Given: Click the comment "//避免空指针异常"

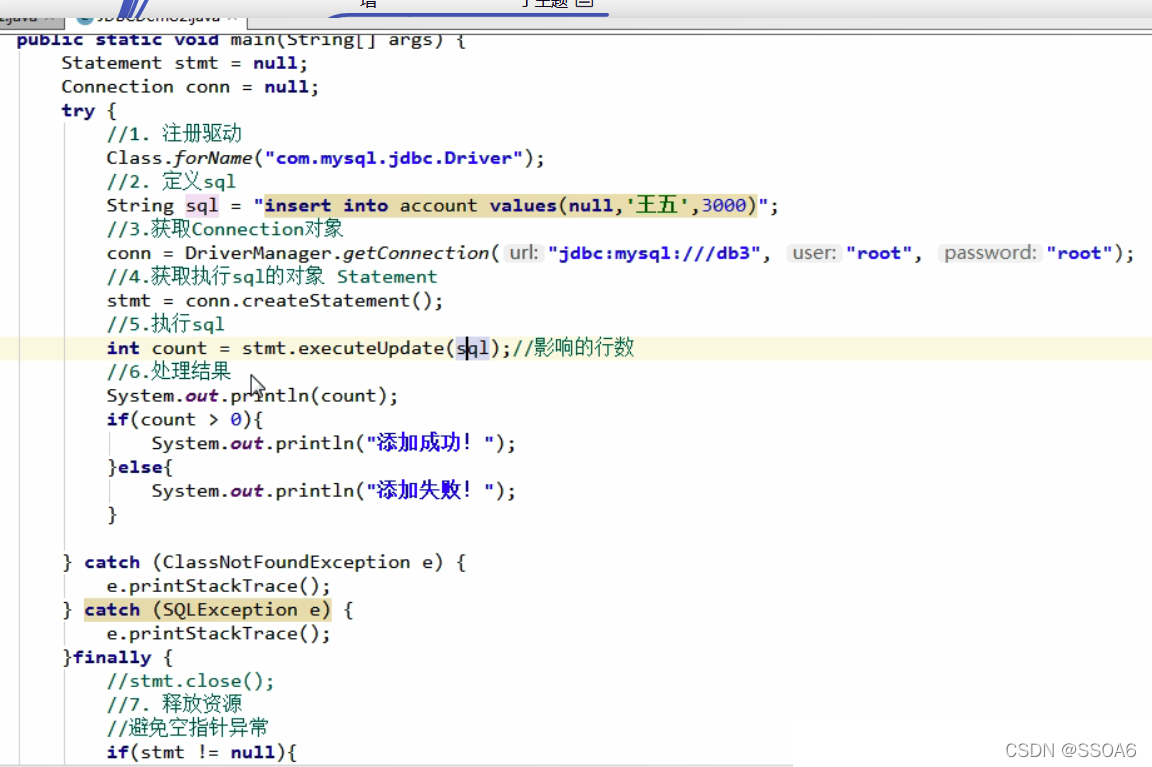Looking at the screenshot, I should (187, 728).
